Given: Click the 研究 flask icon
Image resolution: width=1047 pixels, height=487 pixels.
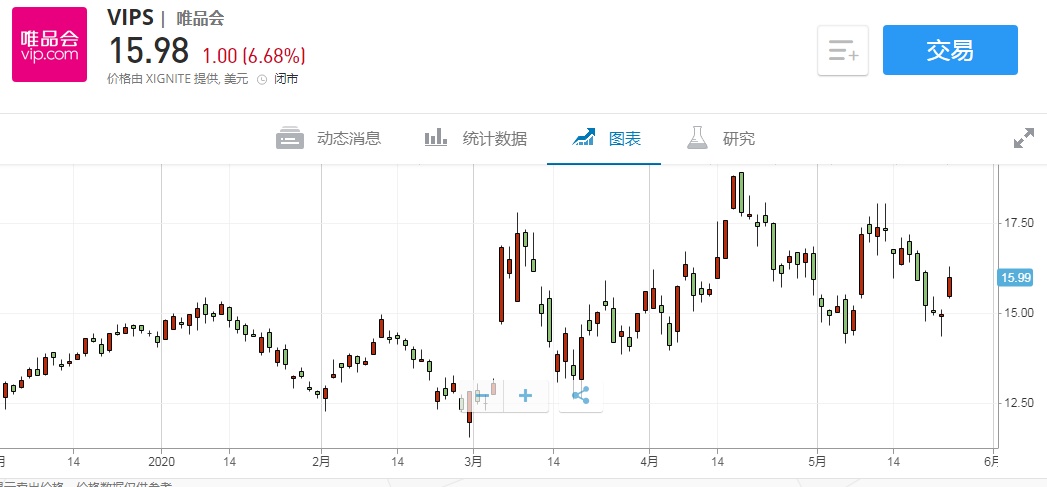Looking at the screenshot, I should (697, 138).
